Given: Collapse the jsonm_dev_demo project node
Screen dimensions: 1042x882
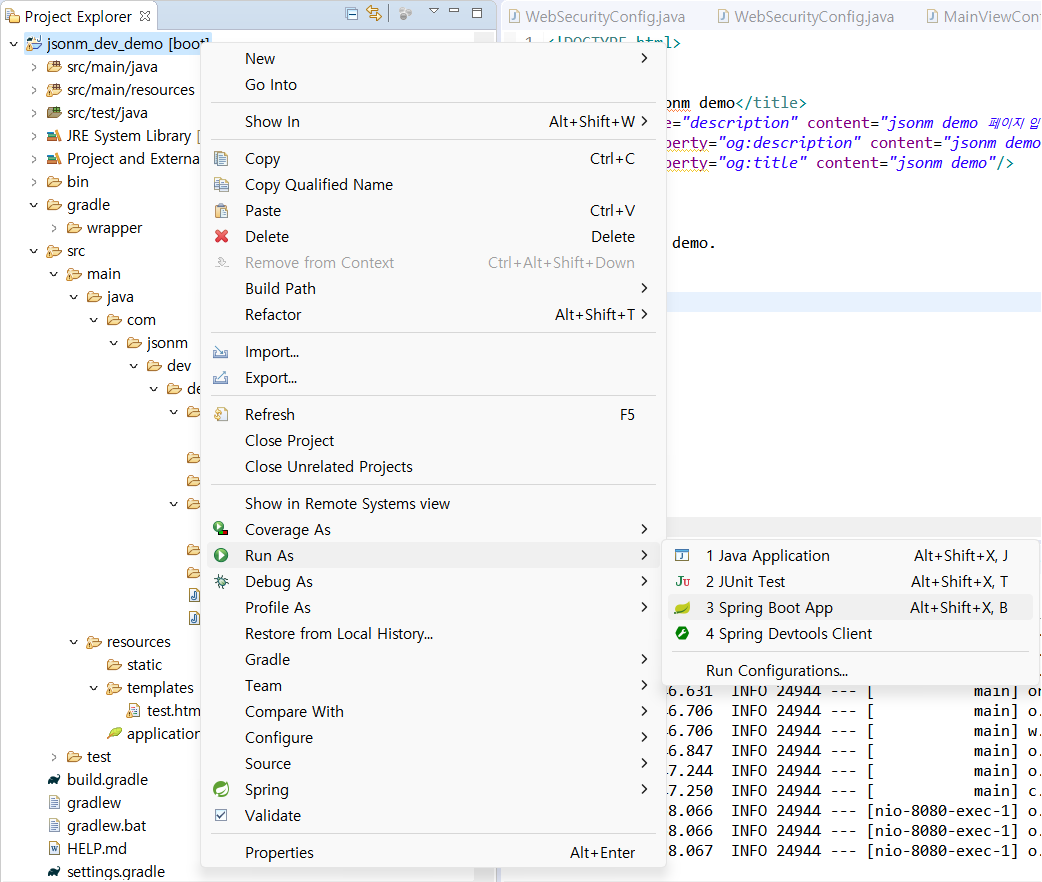Looking at the screenshot, I should [x=13, y=44].
